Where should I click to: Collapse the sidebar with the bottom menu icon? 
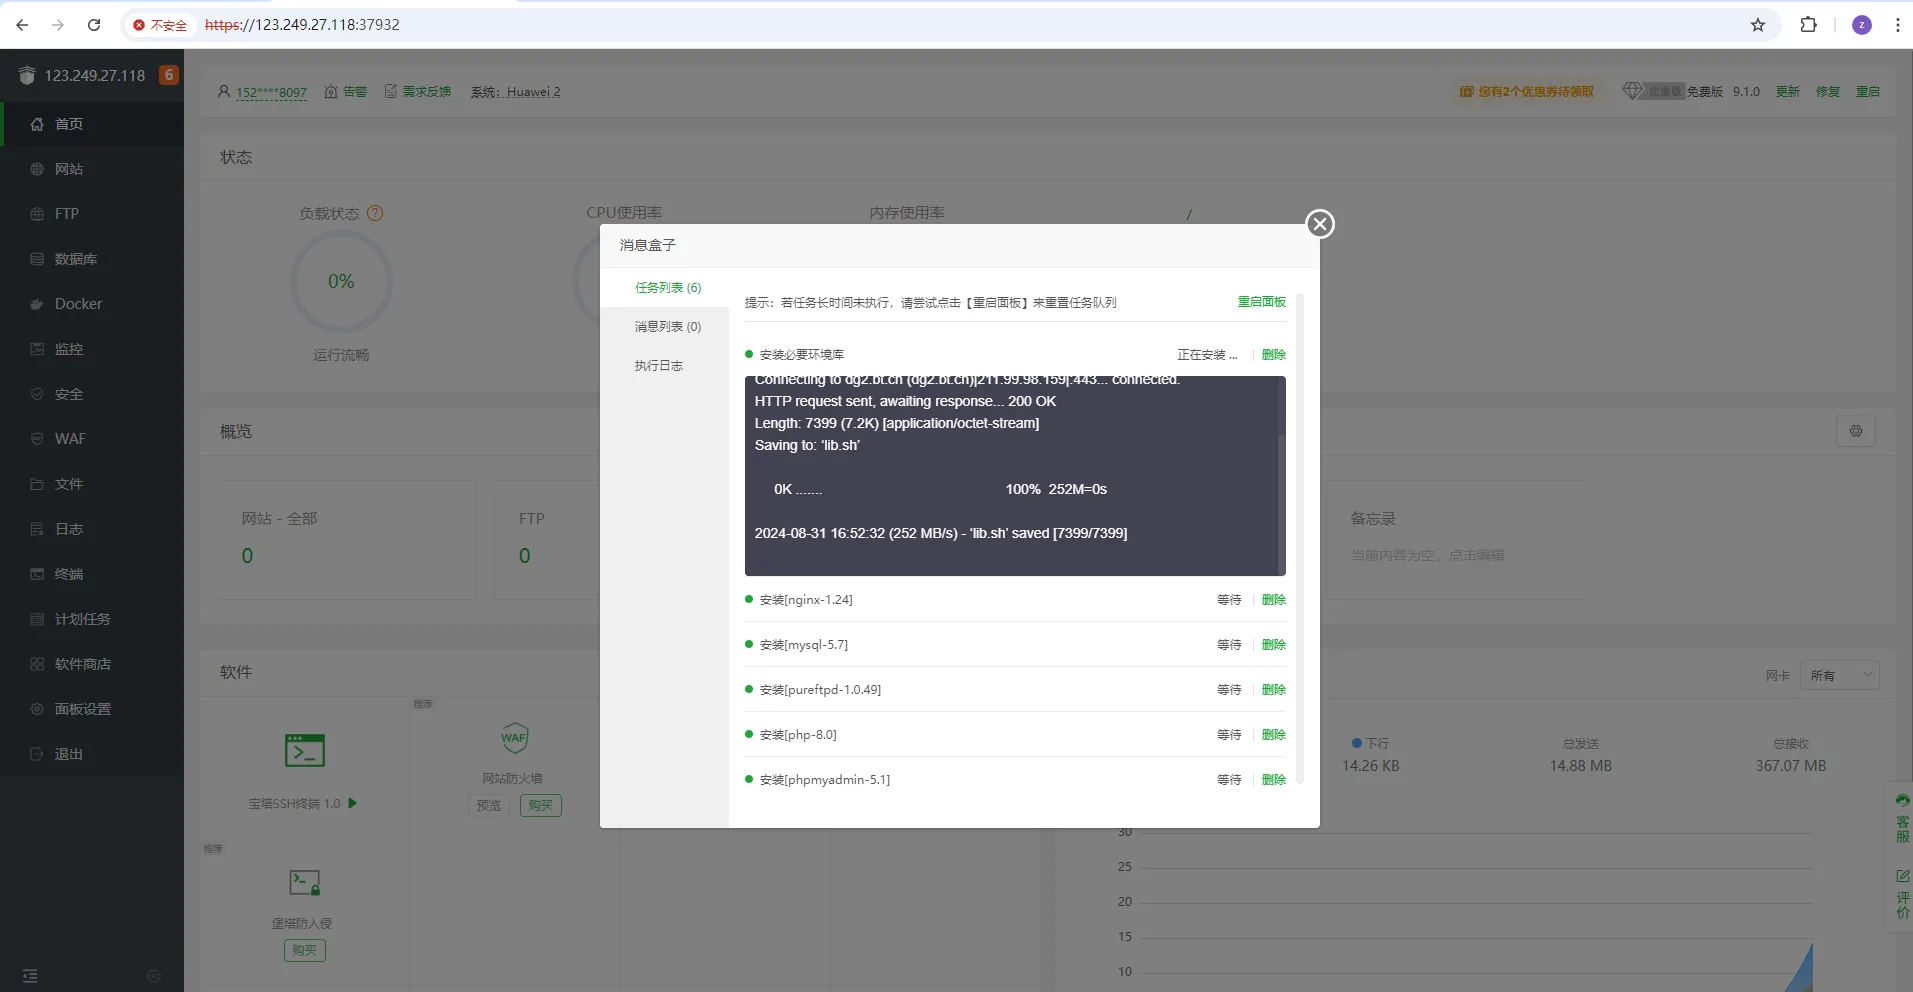point(30,976)
